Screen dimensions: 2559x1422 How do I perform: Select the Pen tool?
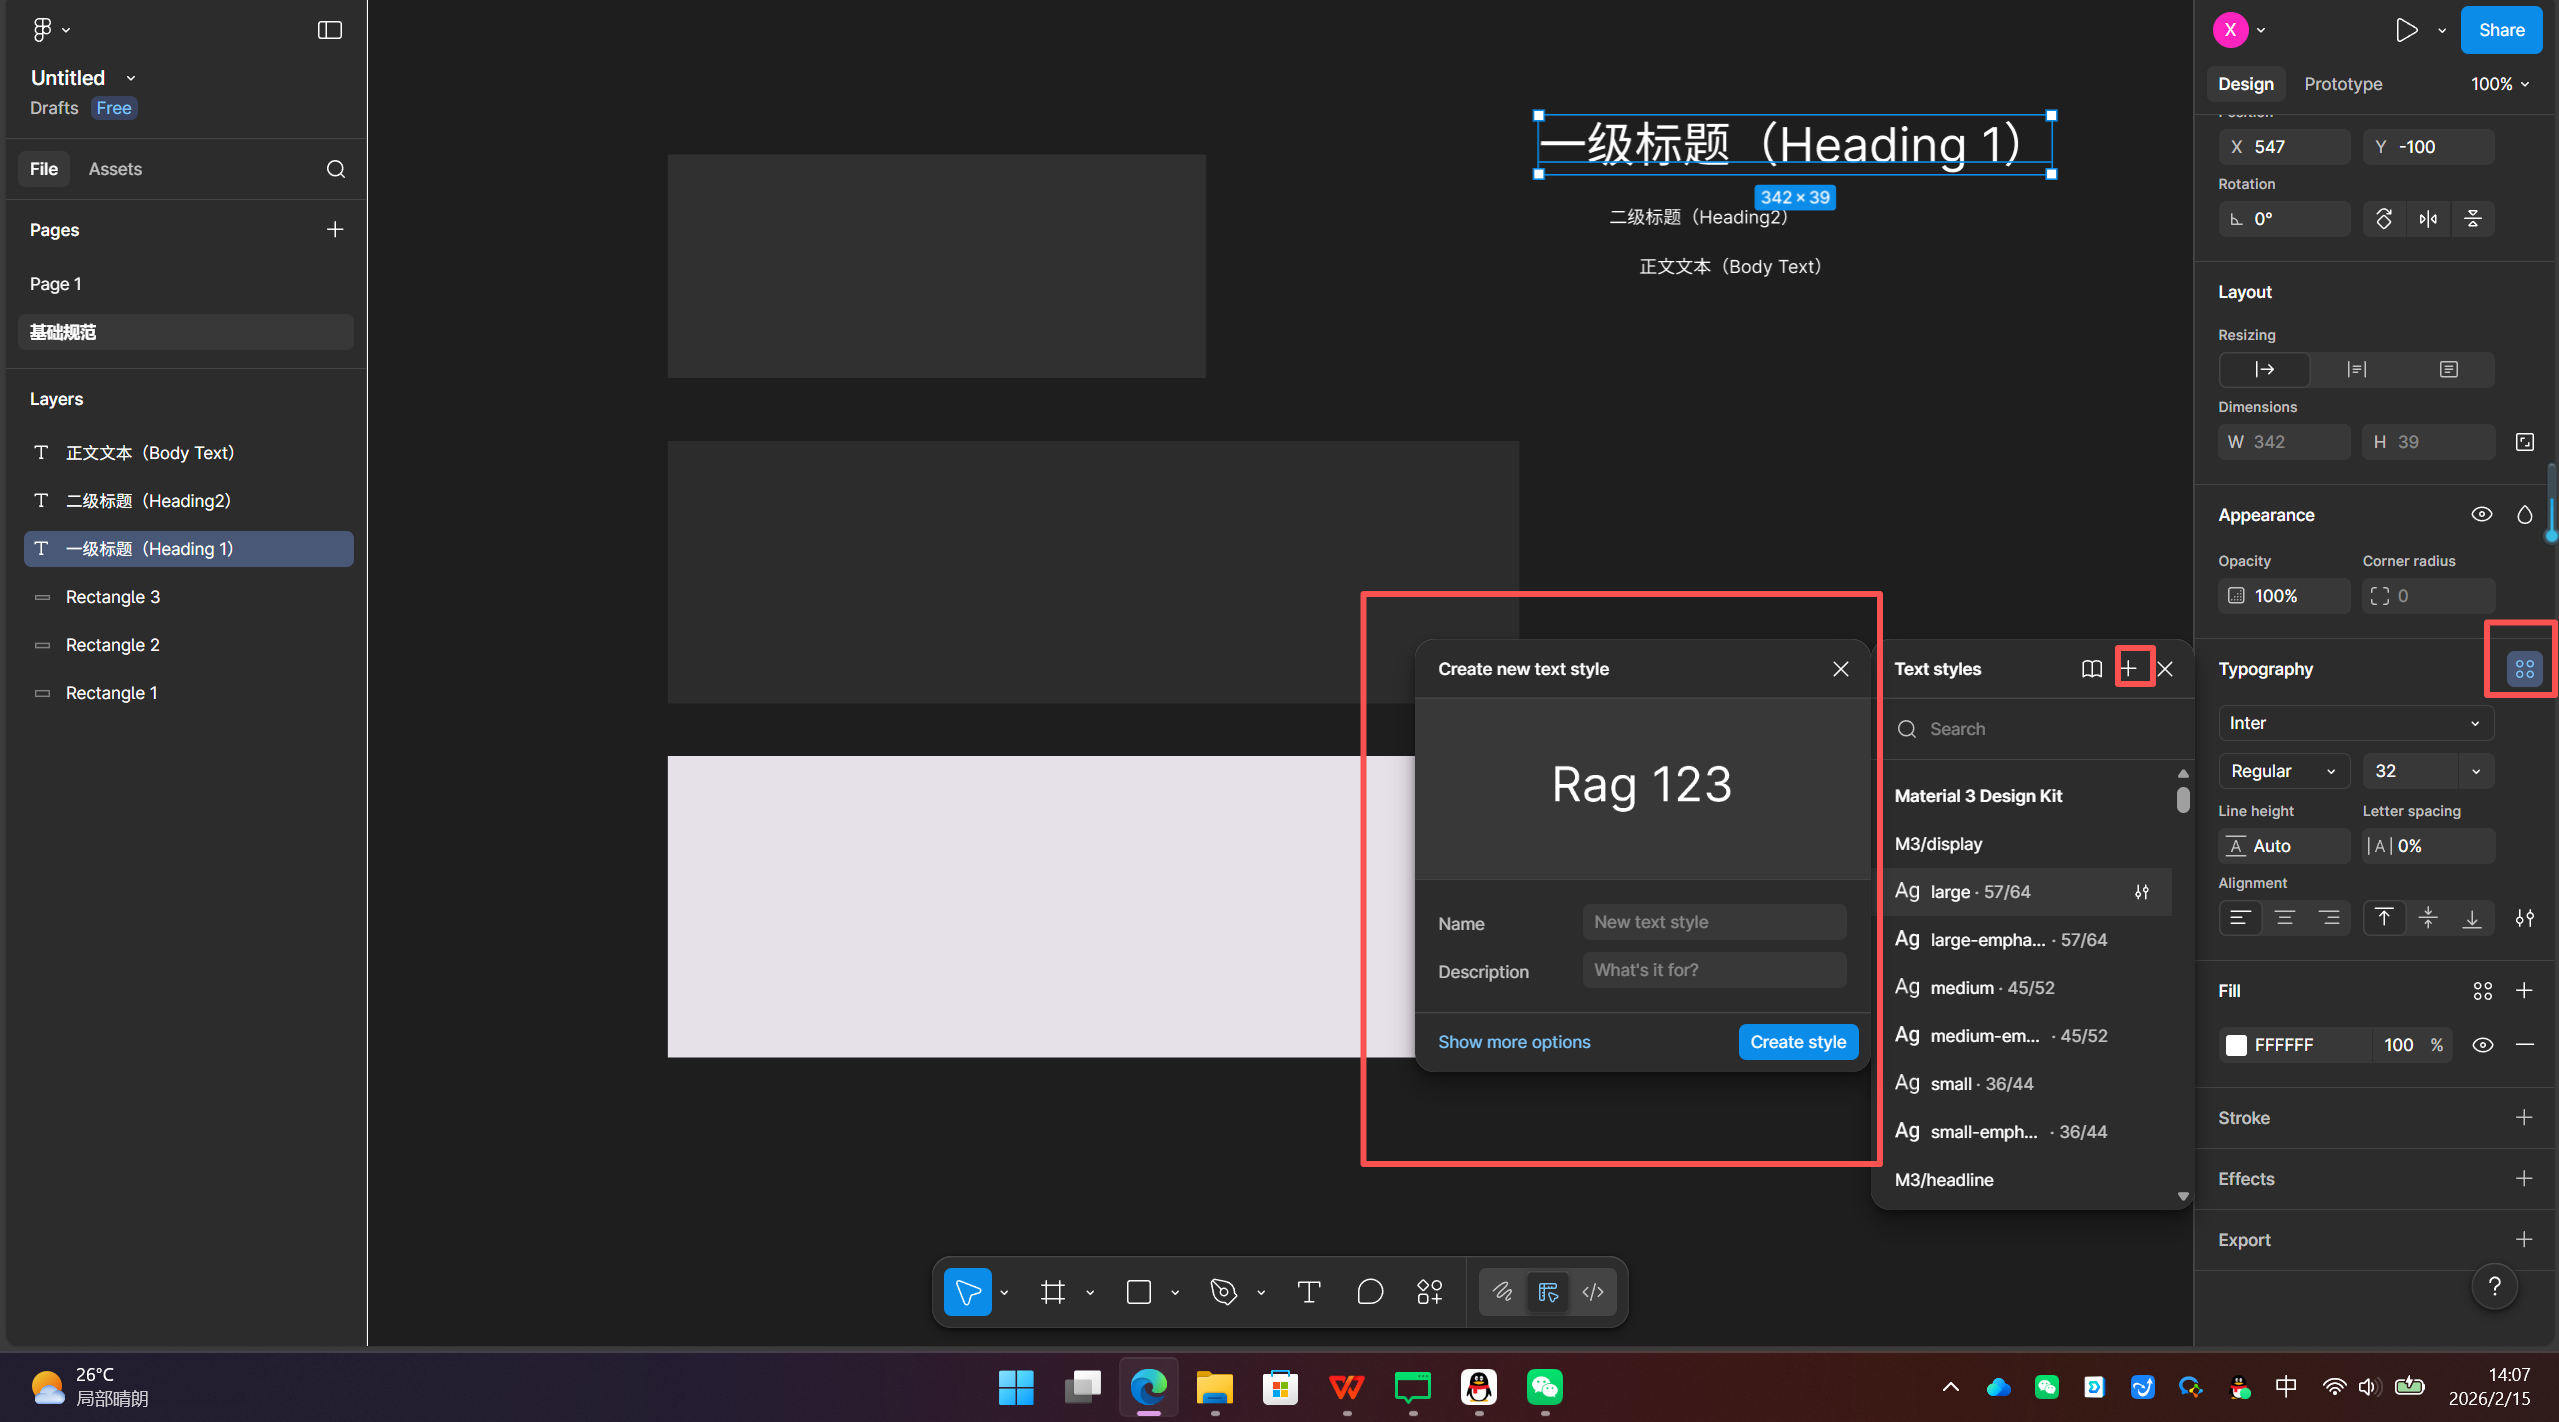coord(1223,1292)
